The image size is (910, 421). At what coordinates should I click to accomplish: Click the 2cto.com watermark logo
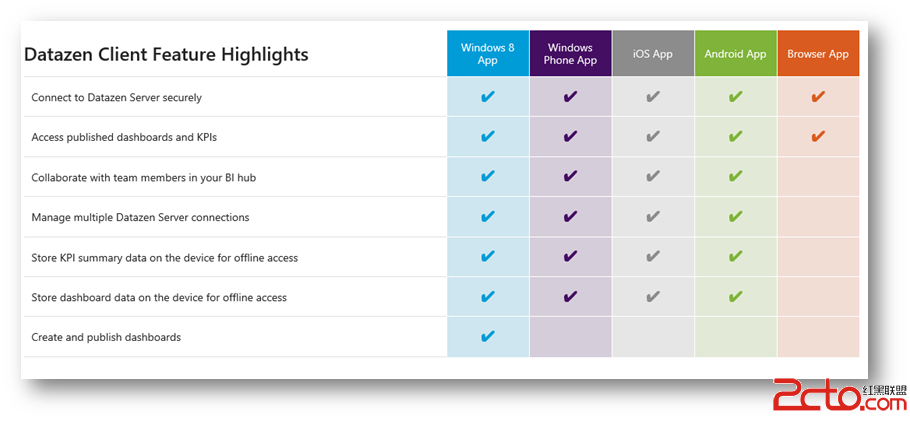click(839, 396)
